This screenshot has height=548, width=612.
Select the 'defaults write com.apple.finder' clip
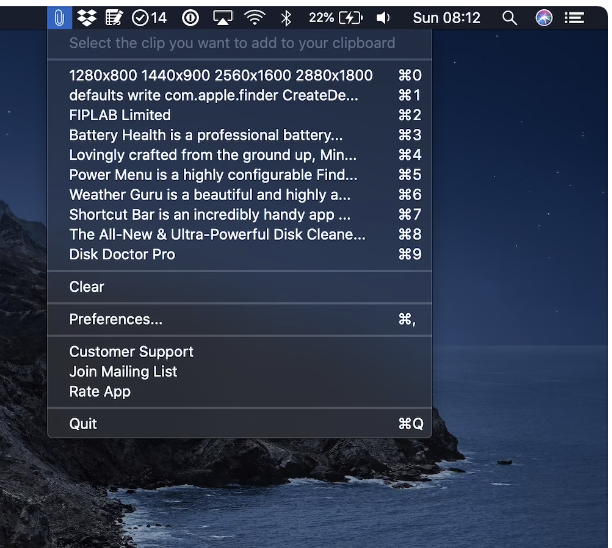point(239,95)
